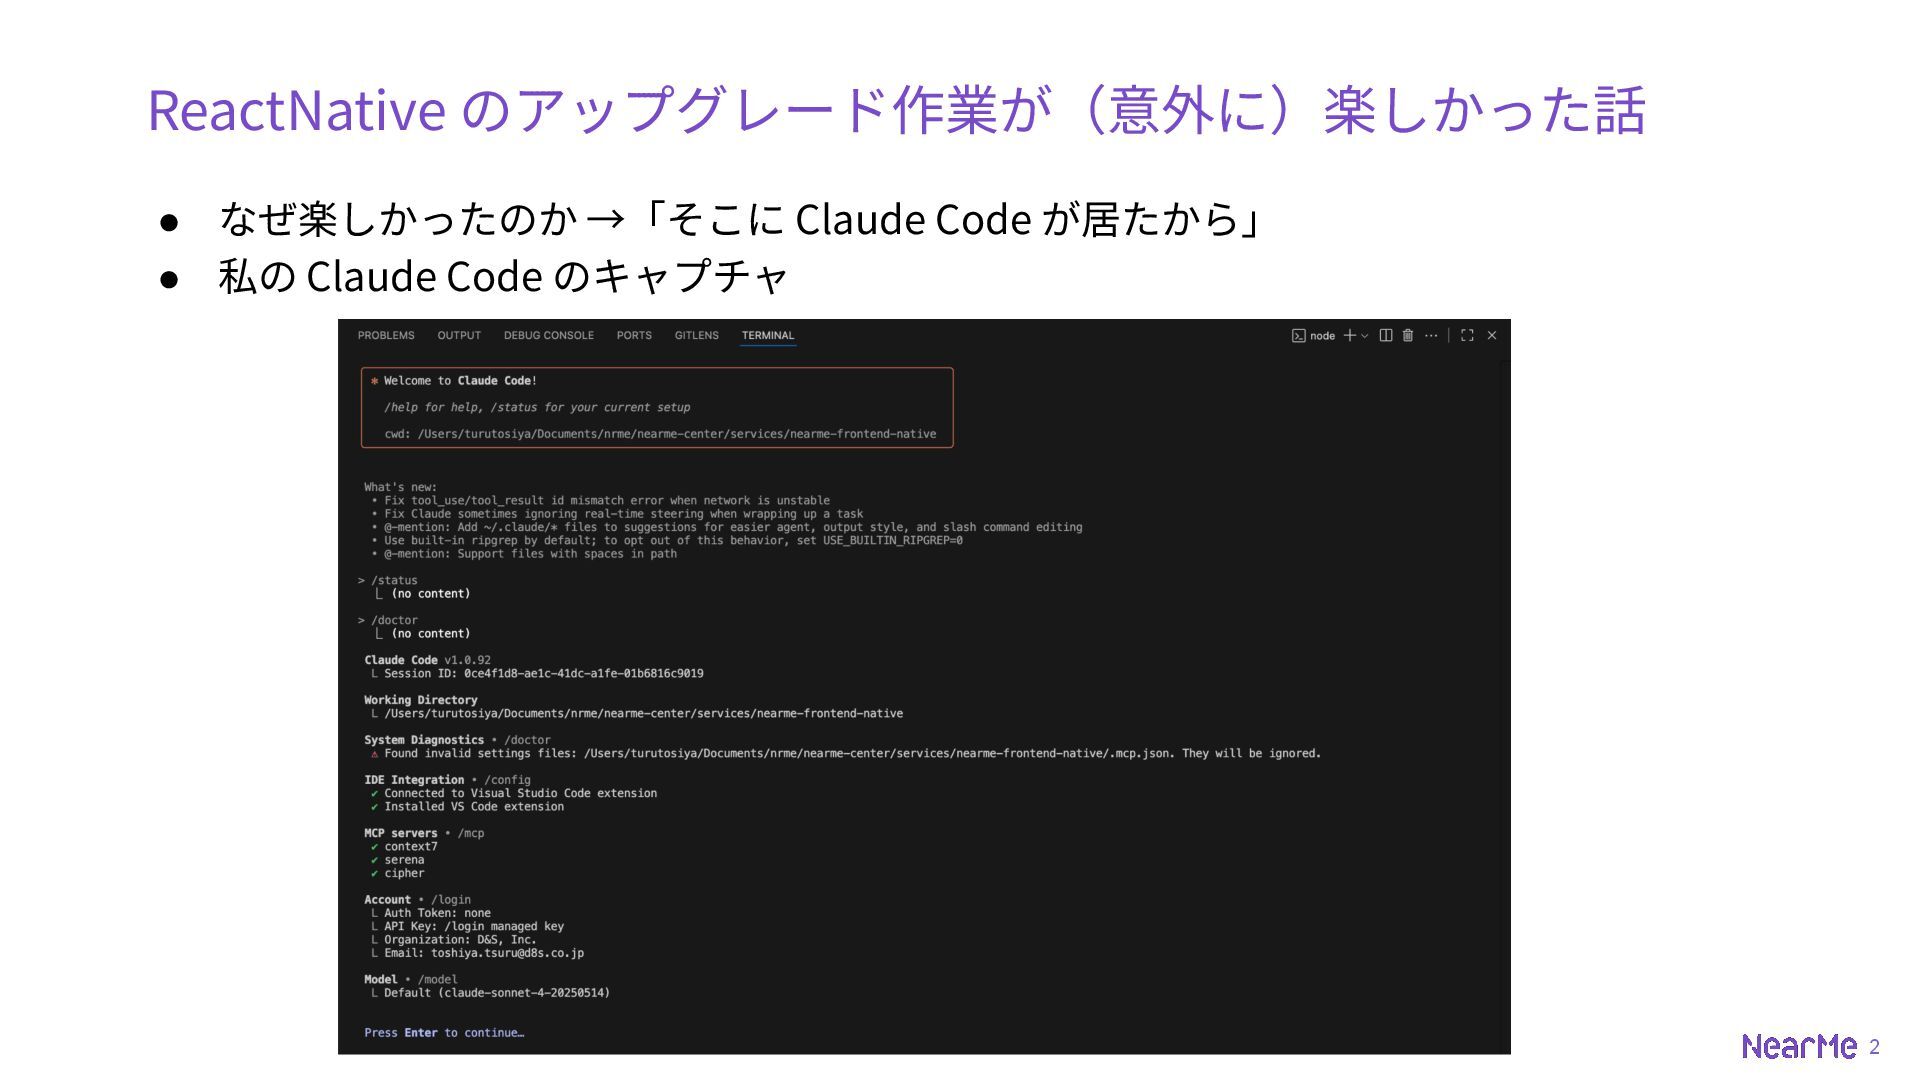Screen dimensions: 1920x1080
Task: Click the '> /doctor' command line
Action: click(x=388, y=621)
